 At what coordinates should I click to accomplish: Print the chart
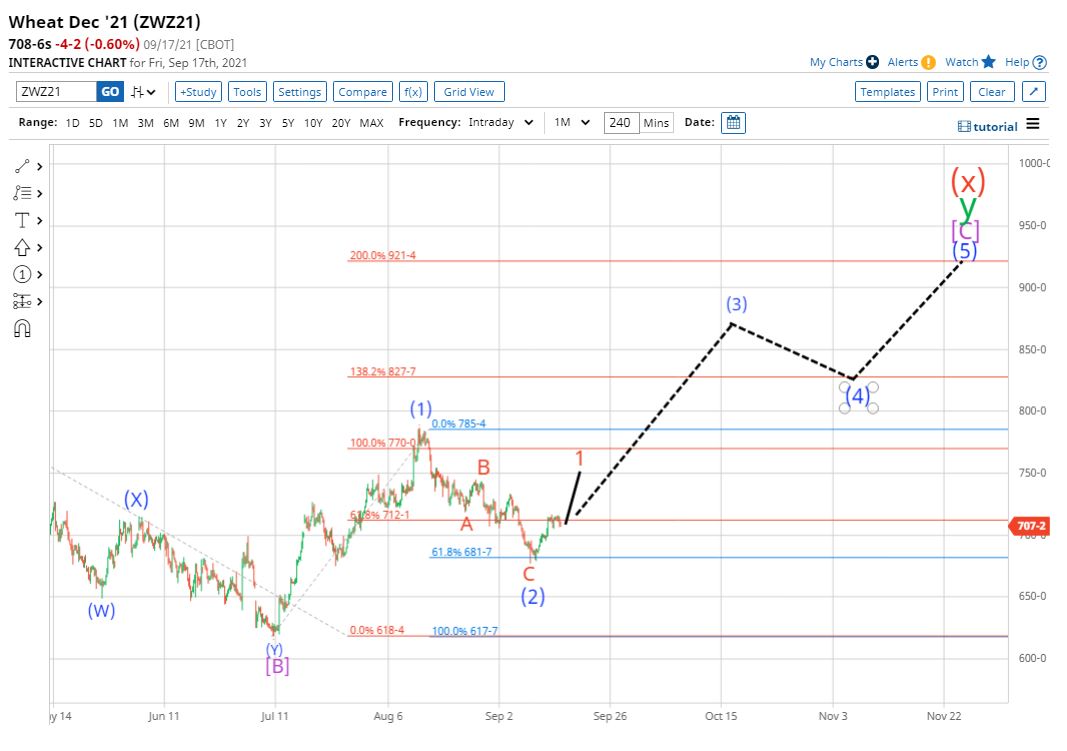(x=945, y=92)
